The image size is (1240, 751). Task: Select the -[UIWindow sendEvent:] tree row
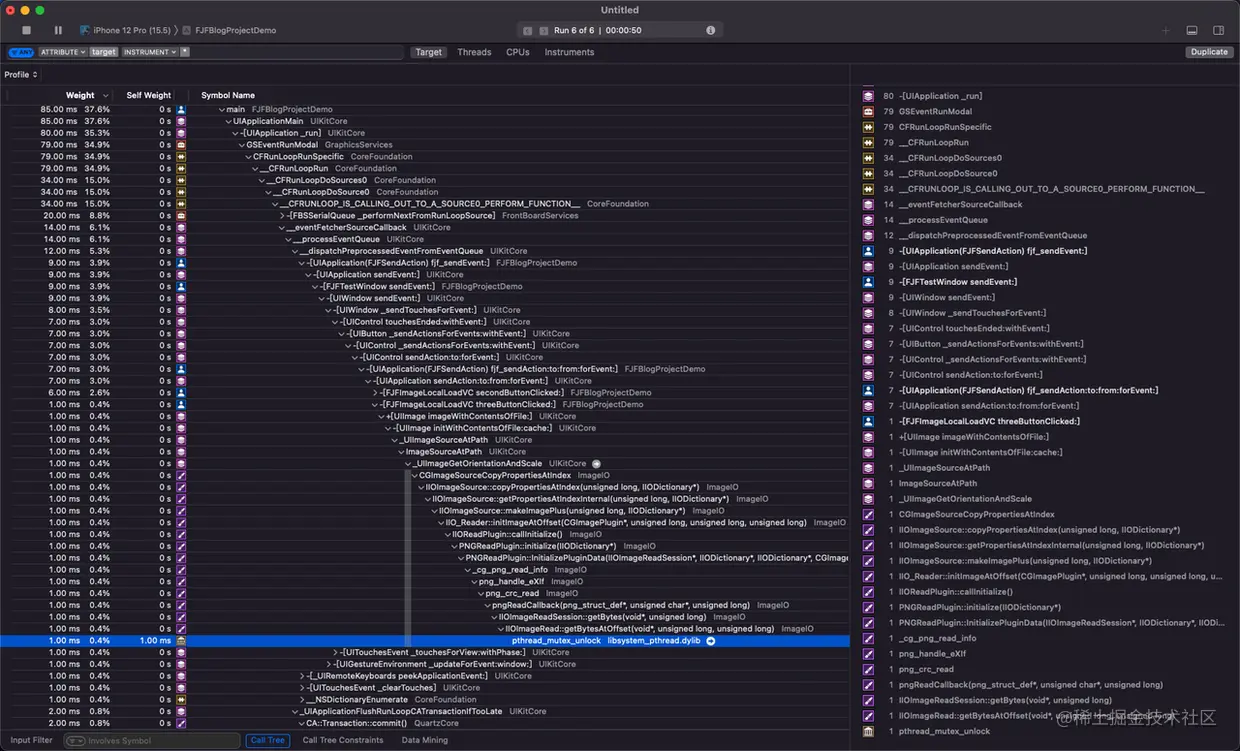click(425, 298)
